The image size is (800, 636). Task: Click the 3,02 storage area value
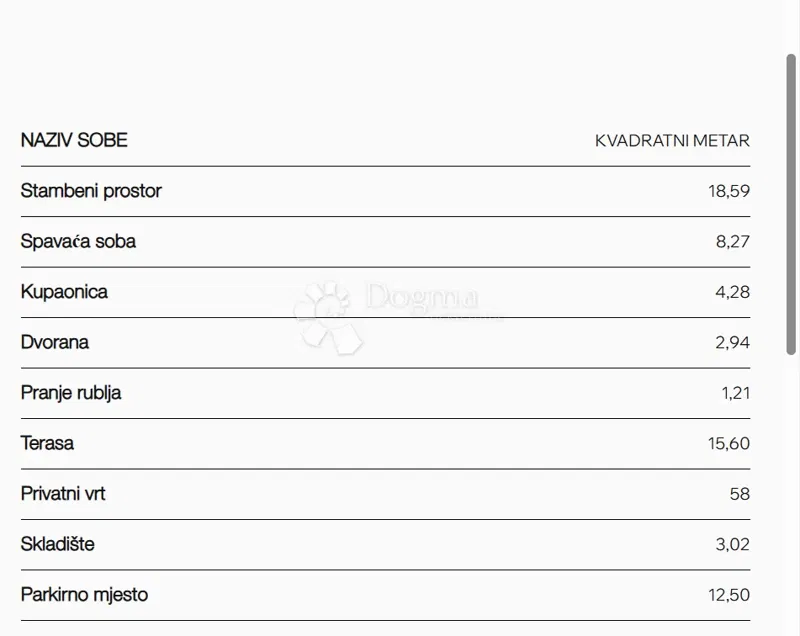pyautogui.click(x=733, y=544)
